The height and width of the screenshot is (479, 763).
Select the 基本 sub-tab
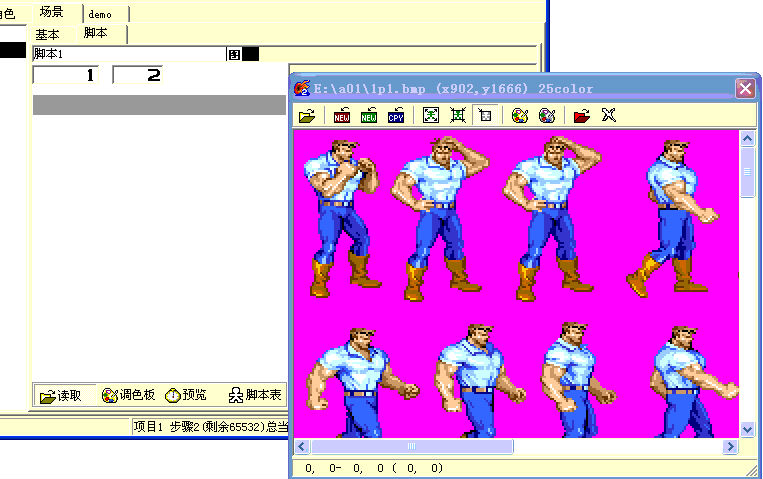[47, 35]
